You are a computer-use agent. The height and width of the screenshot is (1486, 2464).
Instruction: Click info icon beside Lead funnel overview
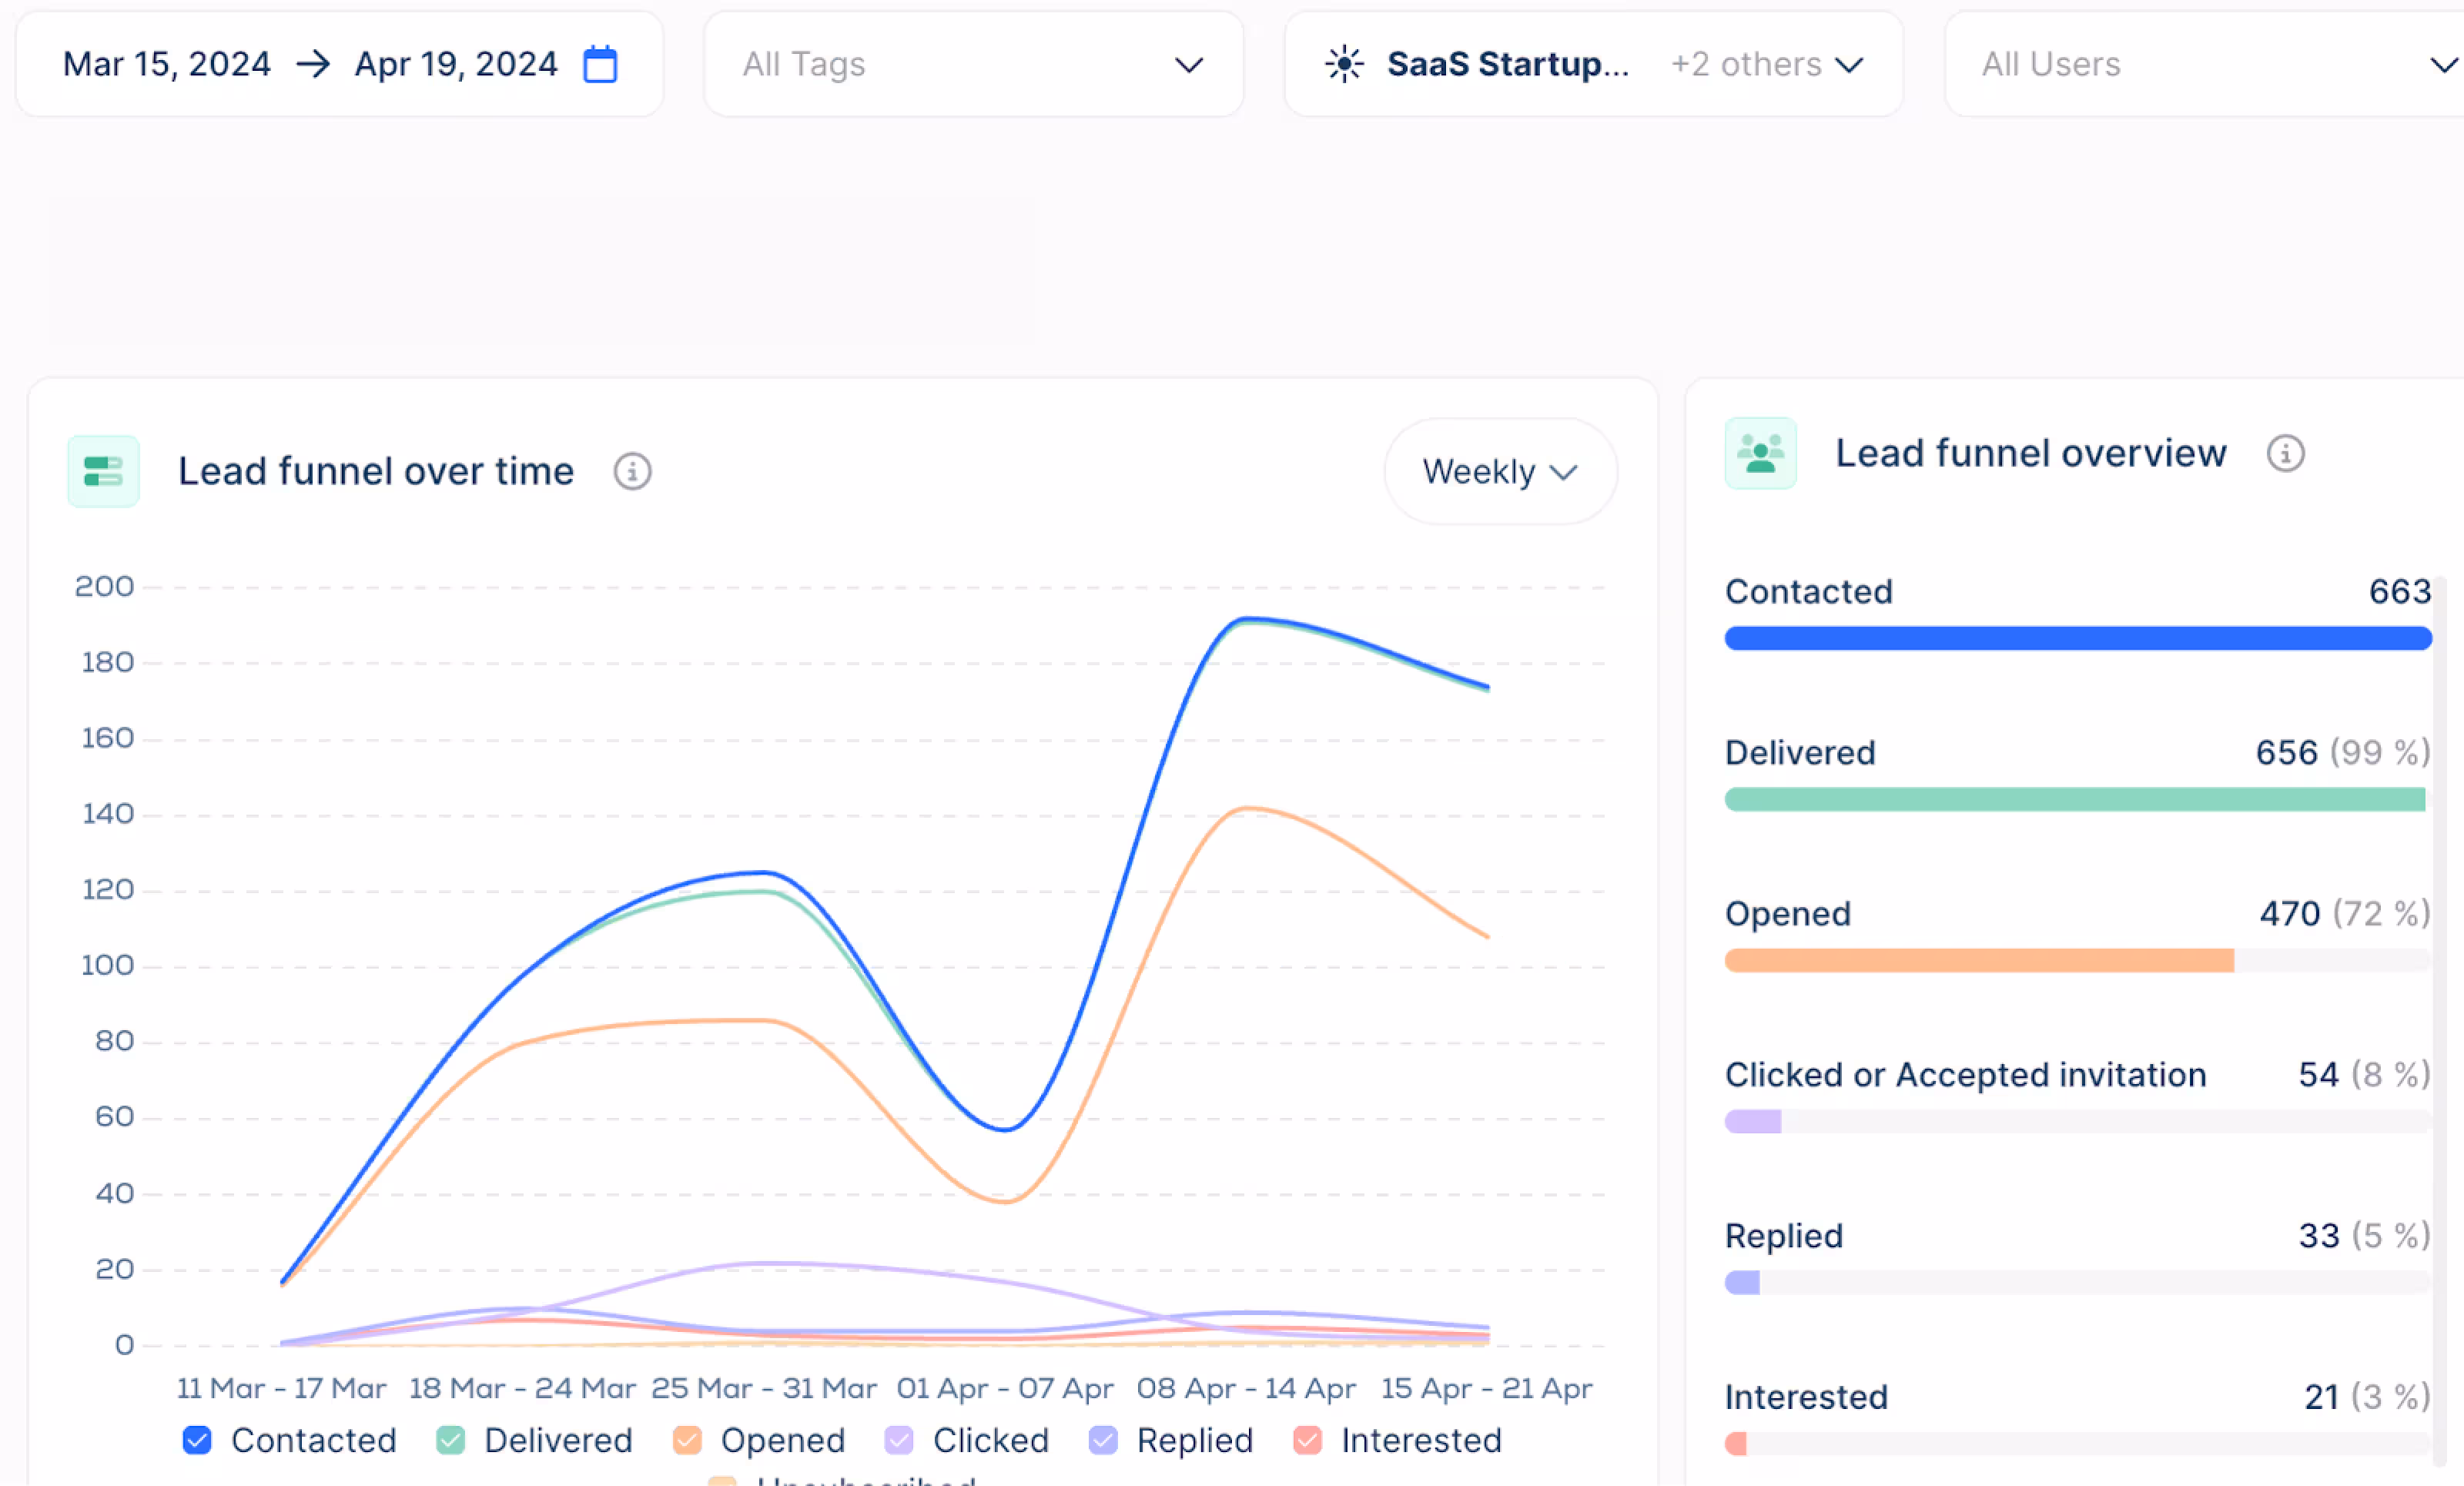tap(2285, 453)
